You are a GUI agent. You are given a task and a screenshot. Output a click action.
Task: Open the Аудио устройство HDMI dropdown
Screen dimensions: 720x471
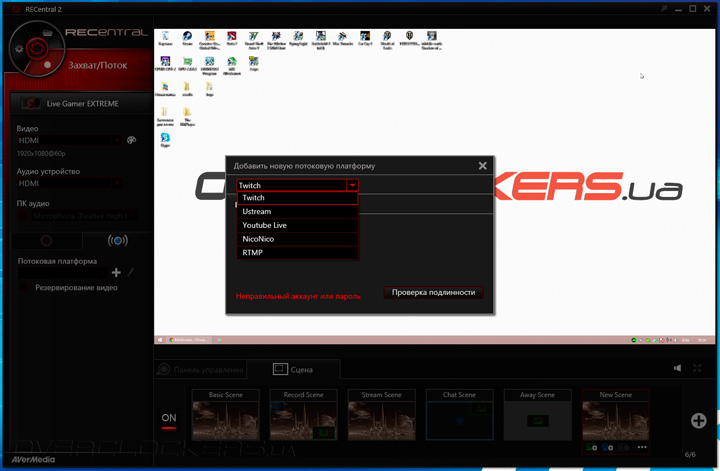[x=70, y=183]
